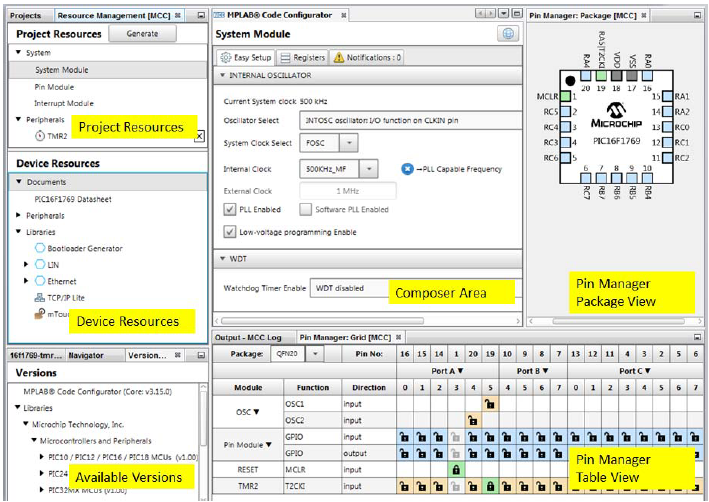Click the TCP/IP Lite network icon
This screenshot has height=502, width=709.
pyautogui.click(x=40, y=298)
